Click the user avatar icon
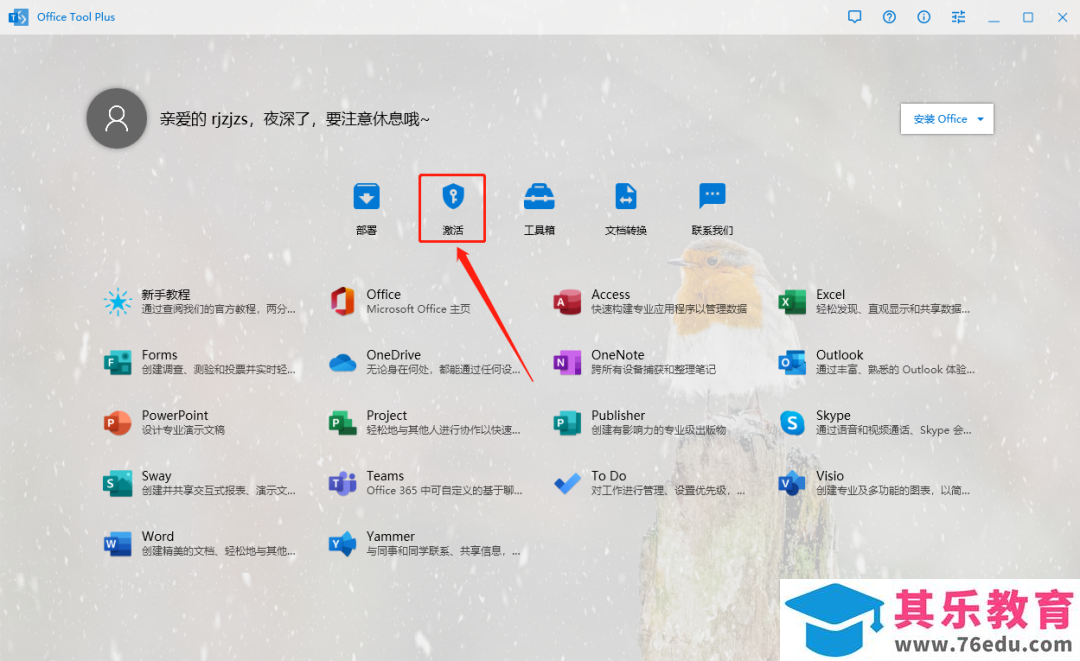 coord(116,118)
